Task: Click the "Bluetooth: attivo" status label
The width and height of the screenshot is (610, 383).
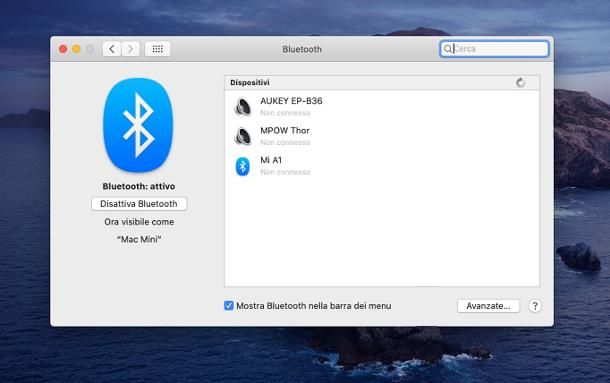Action: click(x=138, y=186)
